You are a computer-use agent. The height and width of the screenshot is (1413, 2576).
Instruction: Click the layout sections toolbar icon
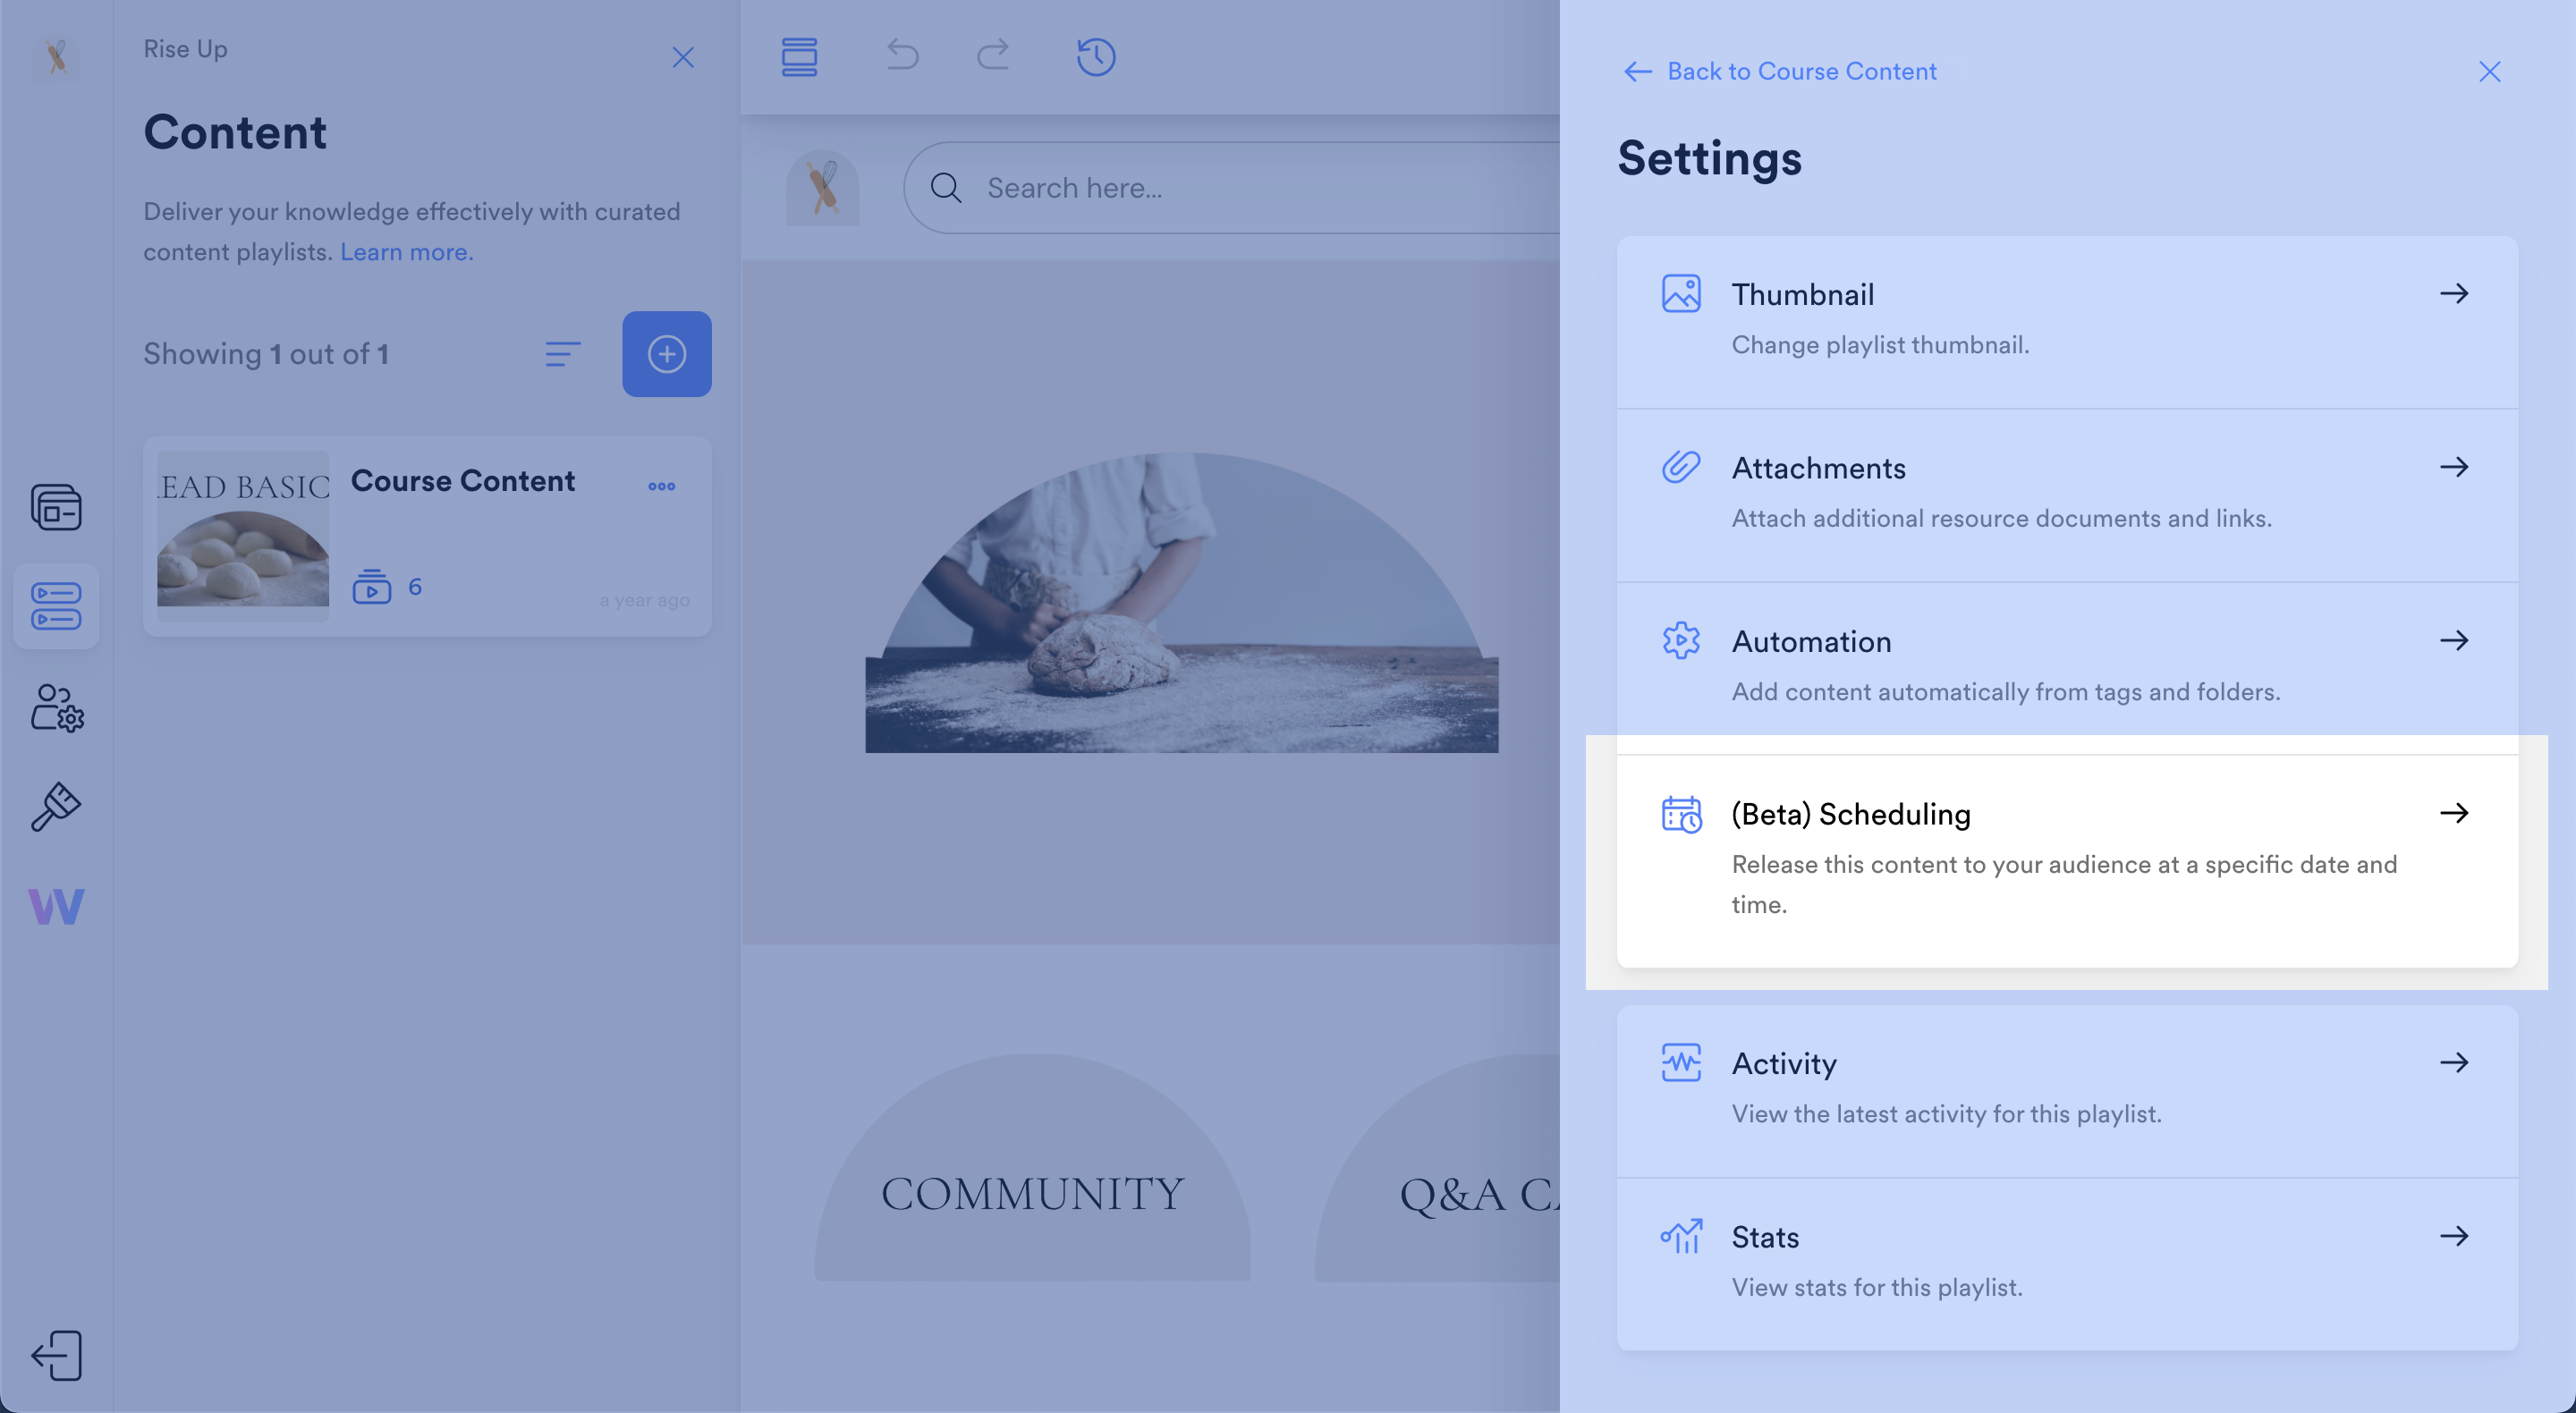799,57
